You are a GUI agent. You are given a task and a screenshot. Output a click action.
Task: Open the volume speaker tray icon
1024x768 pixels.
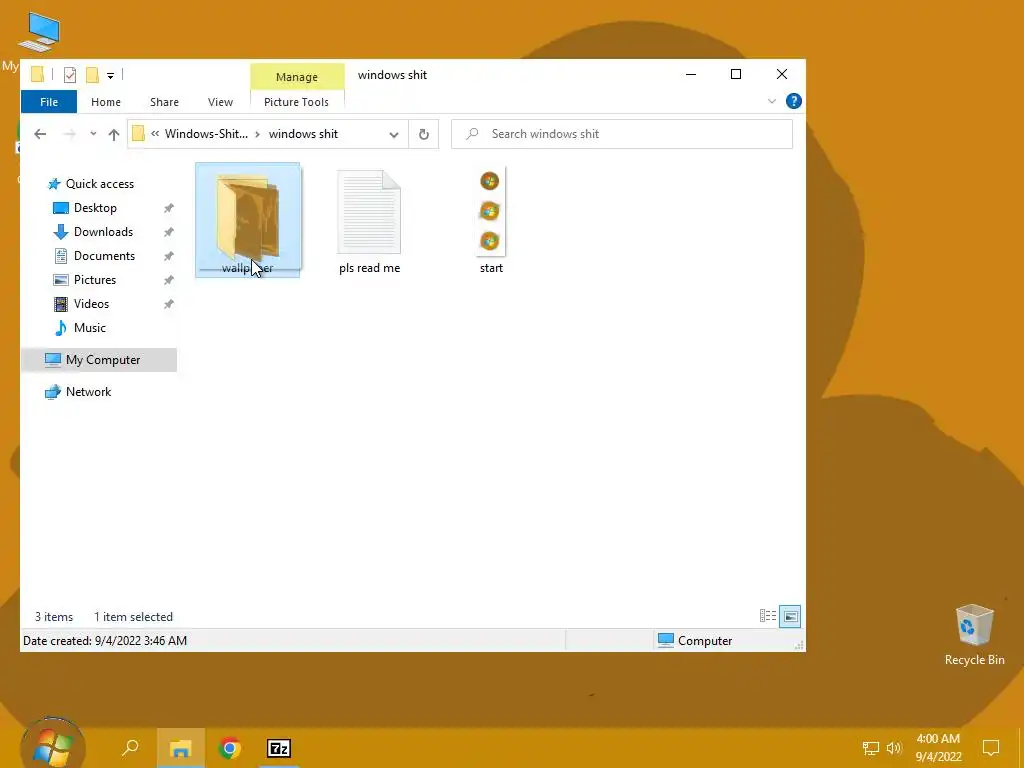pos(894,748)
